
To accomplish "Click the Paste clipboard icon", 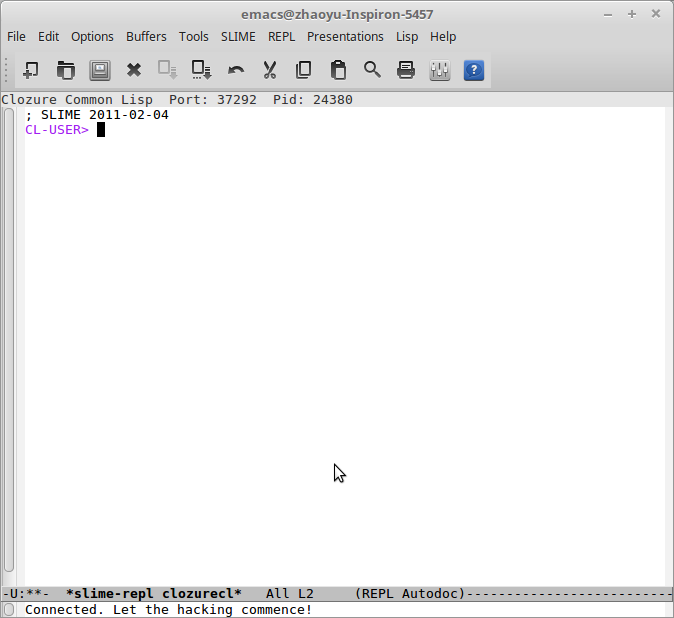I will 338,70.
